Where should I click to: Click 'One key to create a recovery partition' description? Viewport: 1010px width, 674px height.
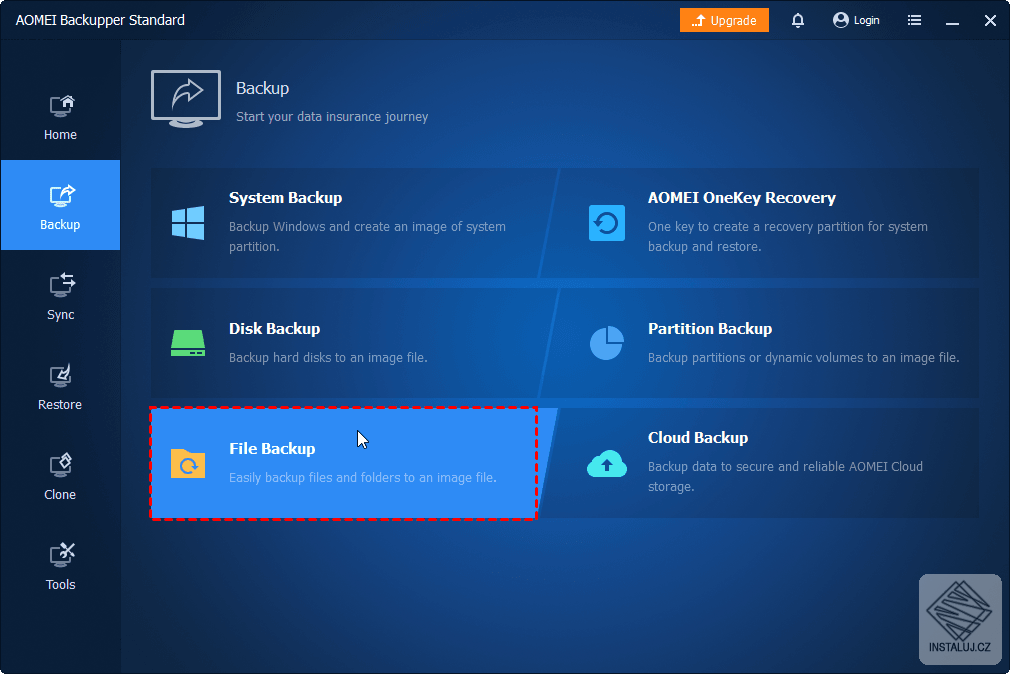(x=788, y=236)
